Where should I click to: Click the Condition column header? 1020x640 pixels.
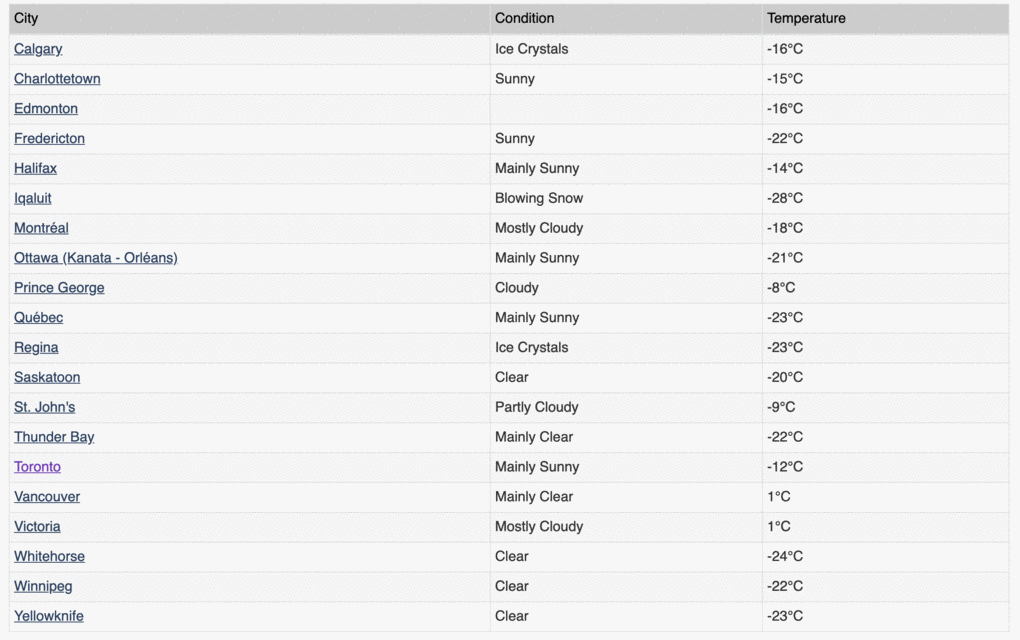pos(626,19)
